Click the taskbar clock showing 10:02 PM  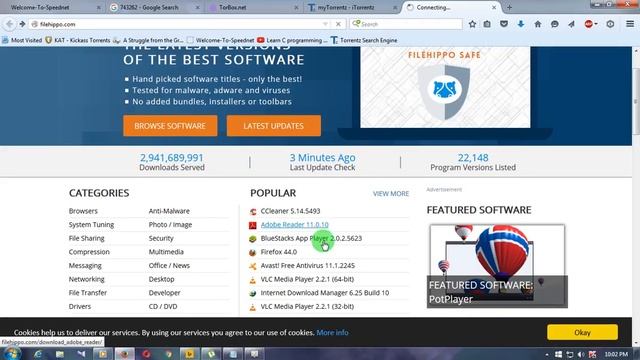[x=616, y=354]
